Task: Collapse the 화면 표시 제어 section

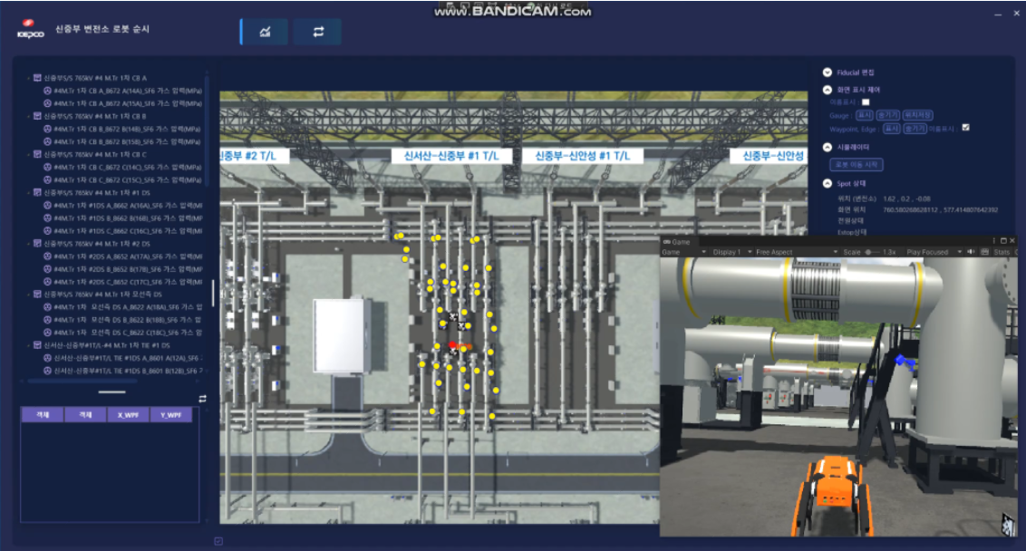Action: click(x=827, y=90)
